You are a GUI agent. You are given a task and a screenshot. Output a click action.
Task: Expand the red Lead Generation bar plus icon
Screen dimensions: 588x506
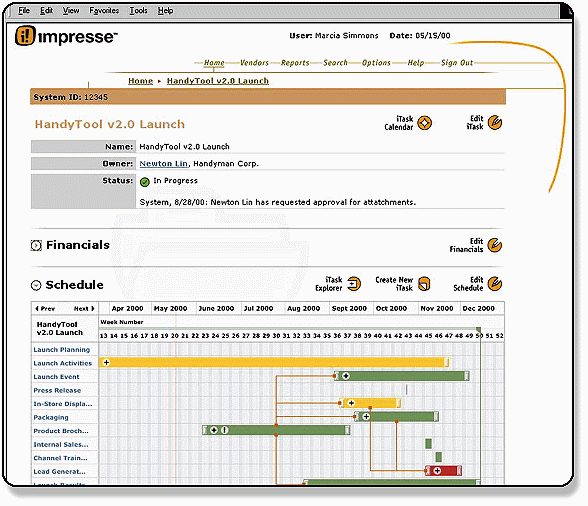click(437, 470)
